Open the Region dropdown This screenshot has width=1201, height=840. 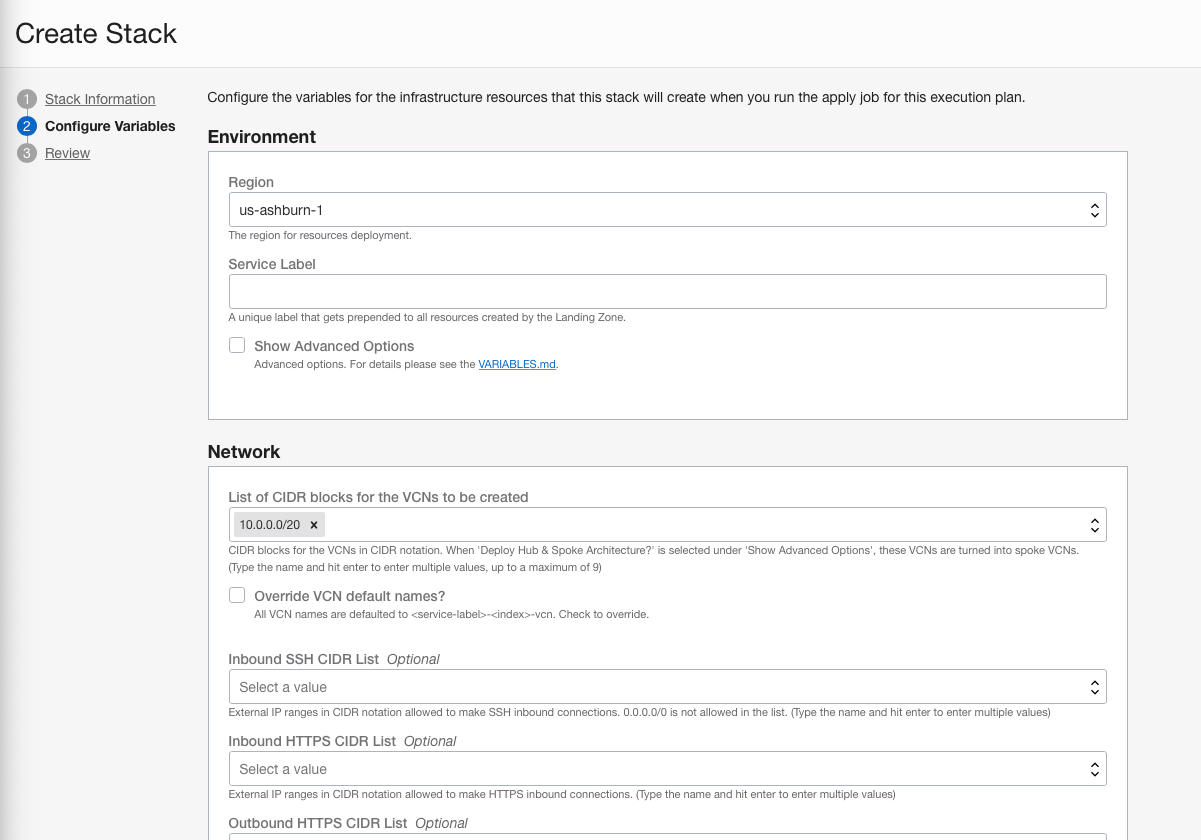[667, 209]
